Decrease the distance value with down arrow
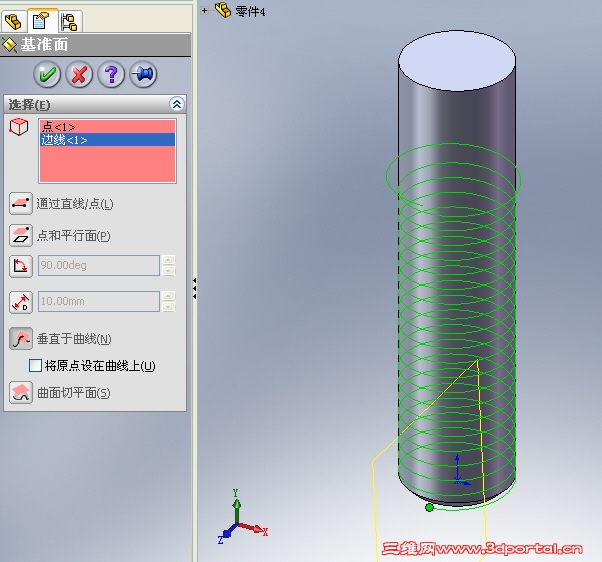The width and height of the screenshot is (602, 562). click(169, 307)
